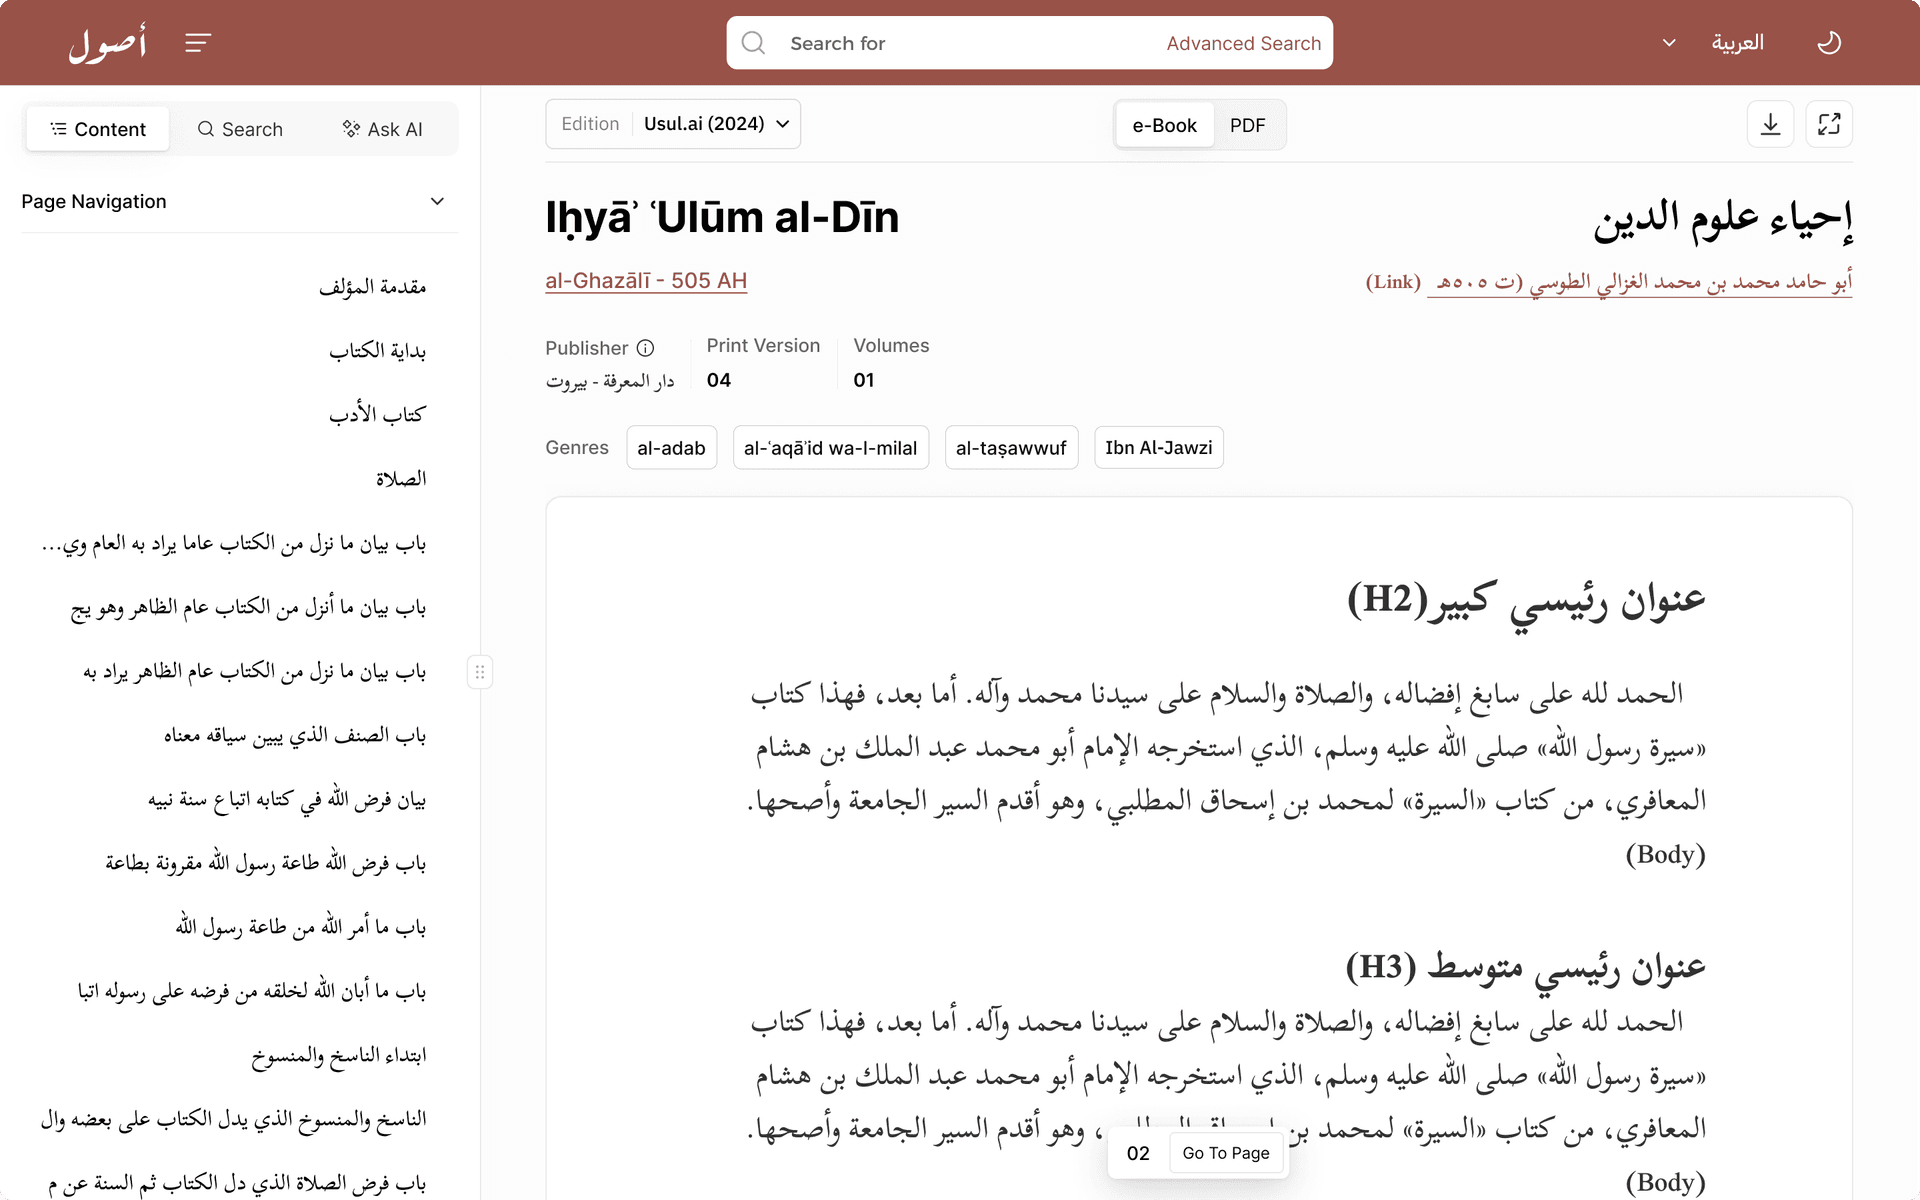Open the language selector chevron
This screenshot has width=1920, height=1200.
(x=1668, y=42)
